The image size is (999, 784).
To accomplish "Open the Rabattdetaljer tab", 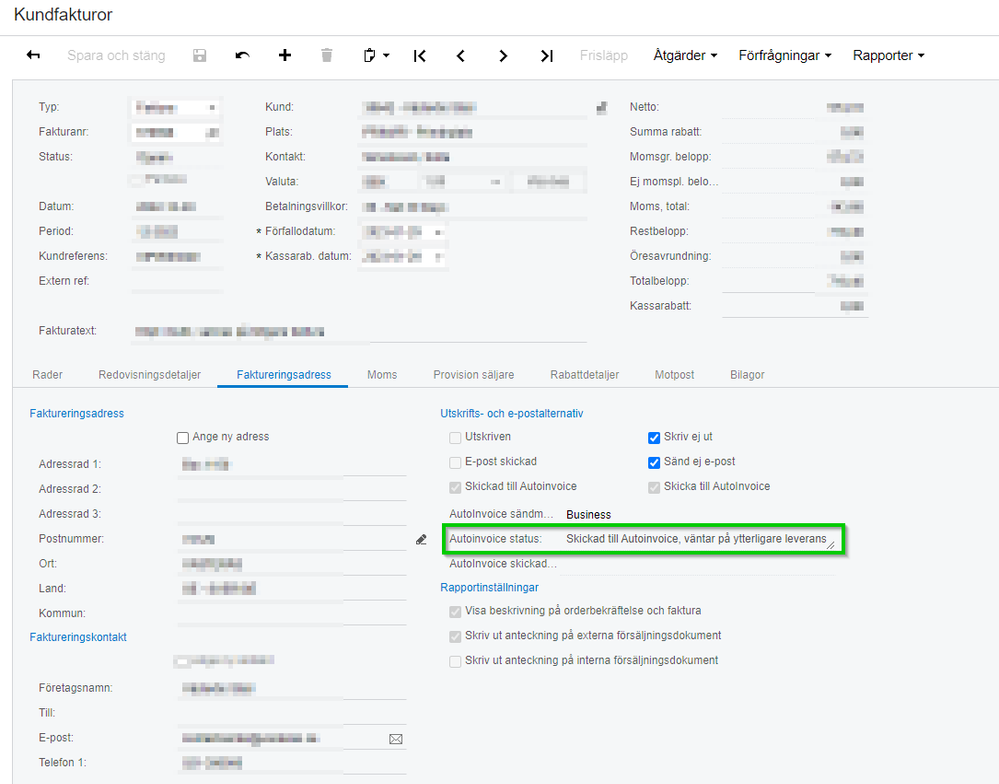I will point(584,374).
